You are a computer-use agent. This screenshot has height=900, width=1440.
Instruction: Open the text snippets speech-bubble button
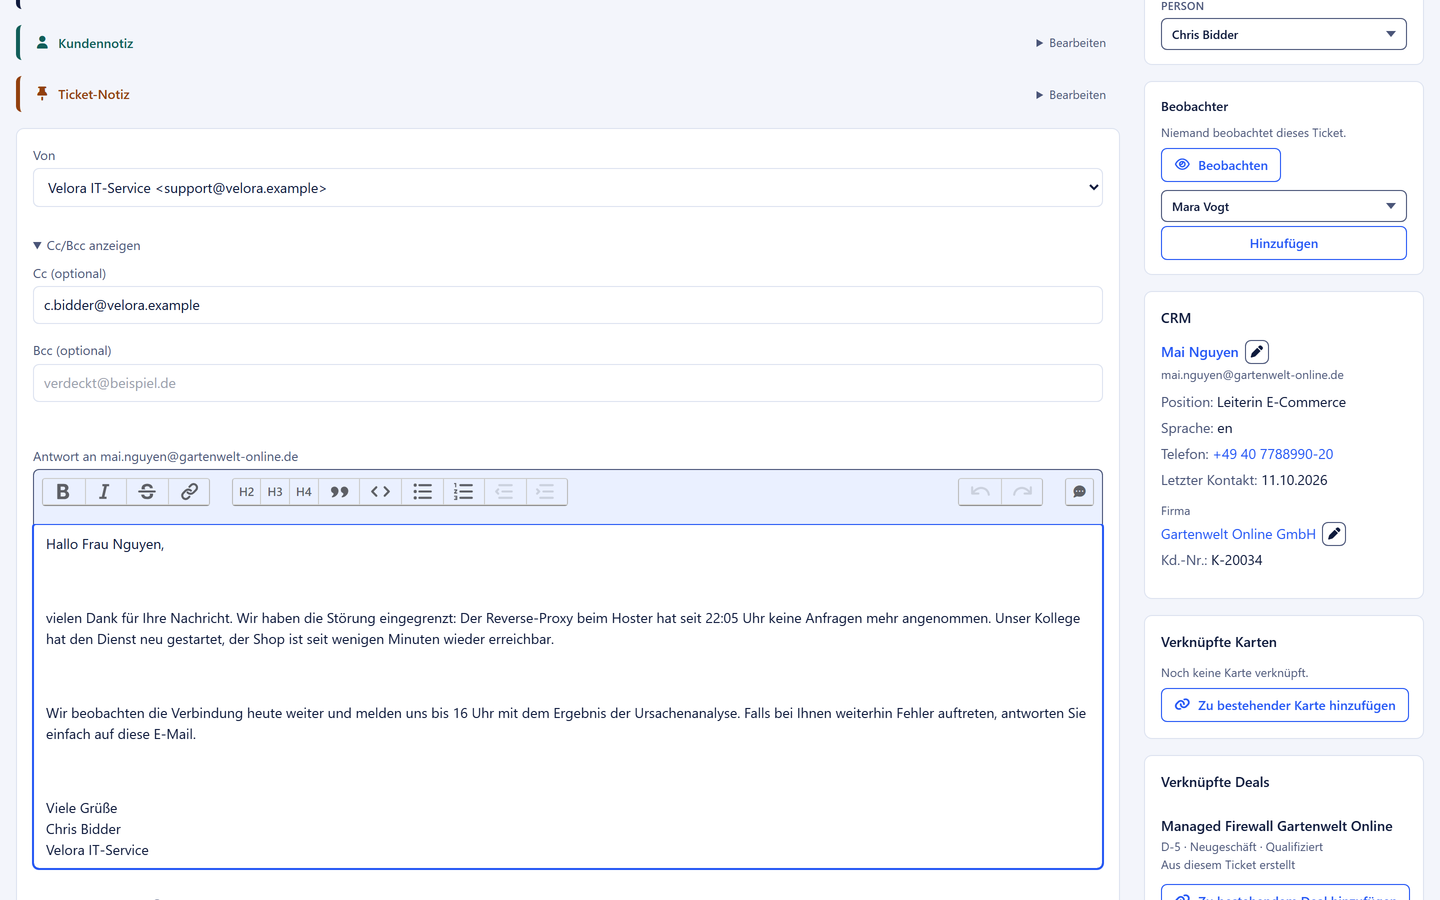(1080, 492)
